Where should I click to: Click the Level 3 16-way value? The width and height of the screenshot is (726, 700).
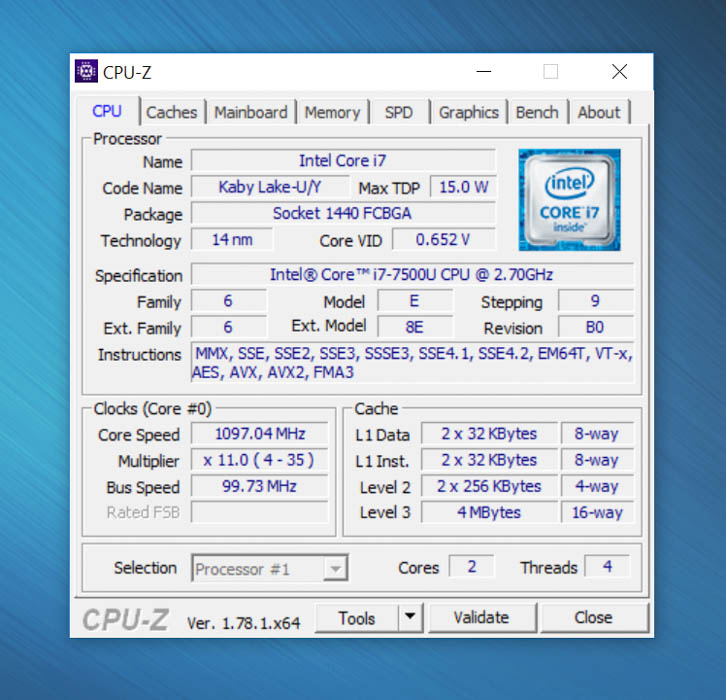pyautogui.click(x=597, y=512)
